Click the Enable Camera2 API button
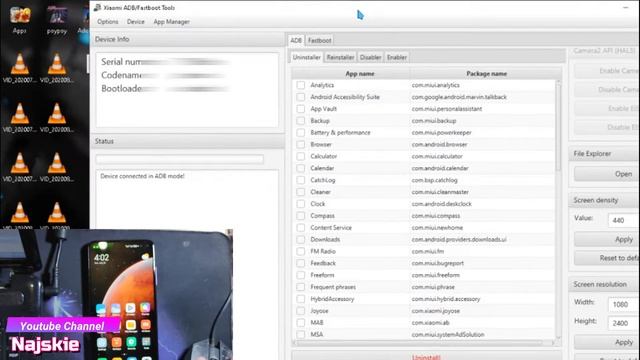Screen dimensions: 640x360 coord(607,71)
